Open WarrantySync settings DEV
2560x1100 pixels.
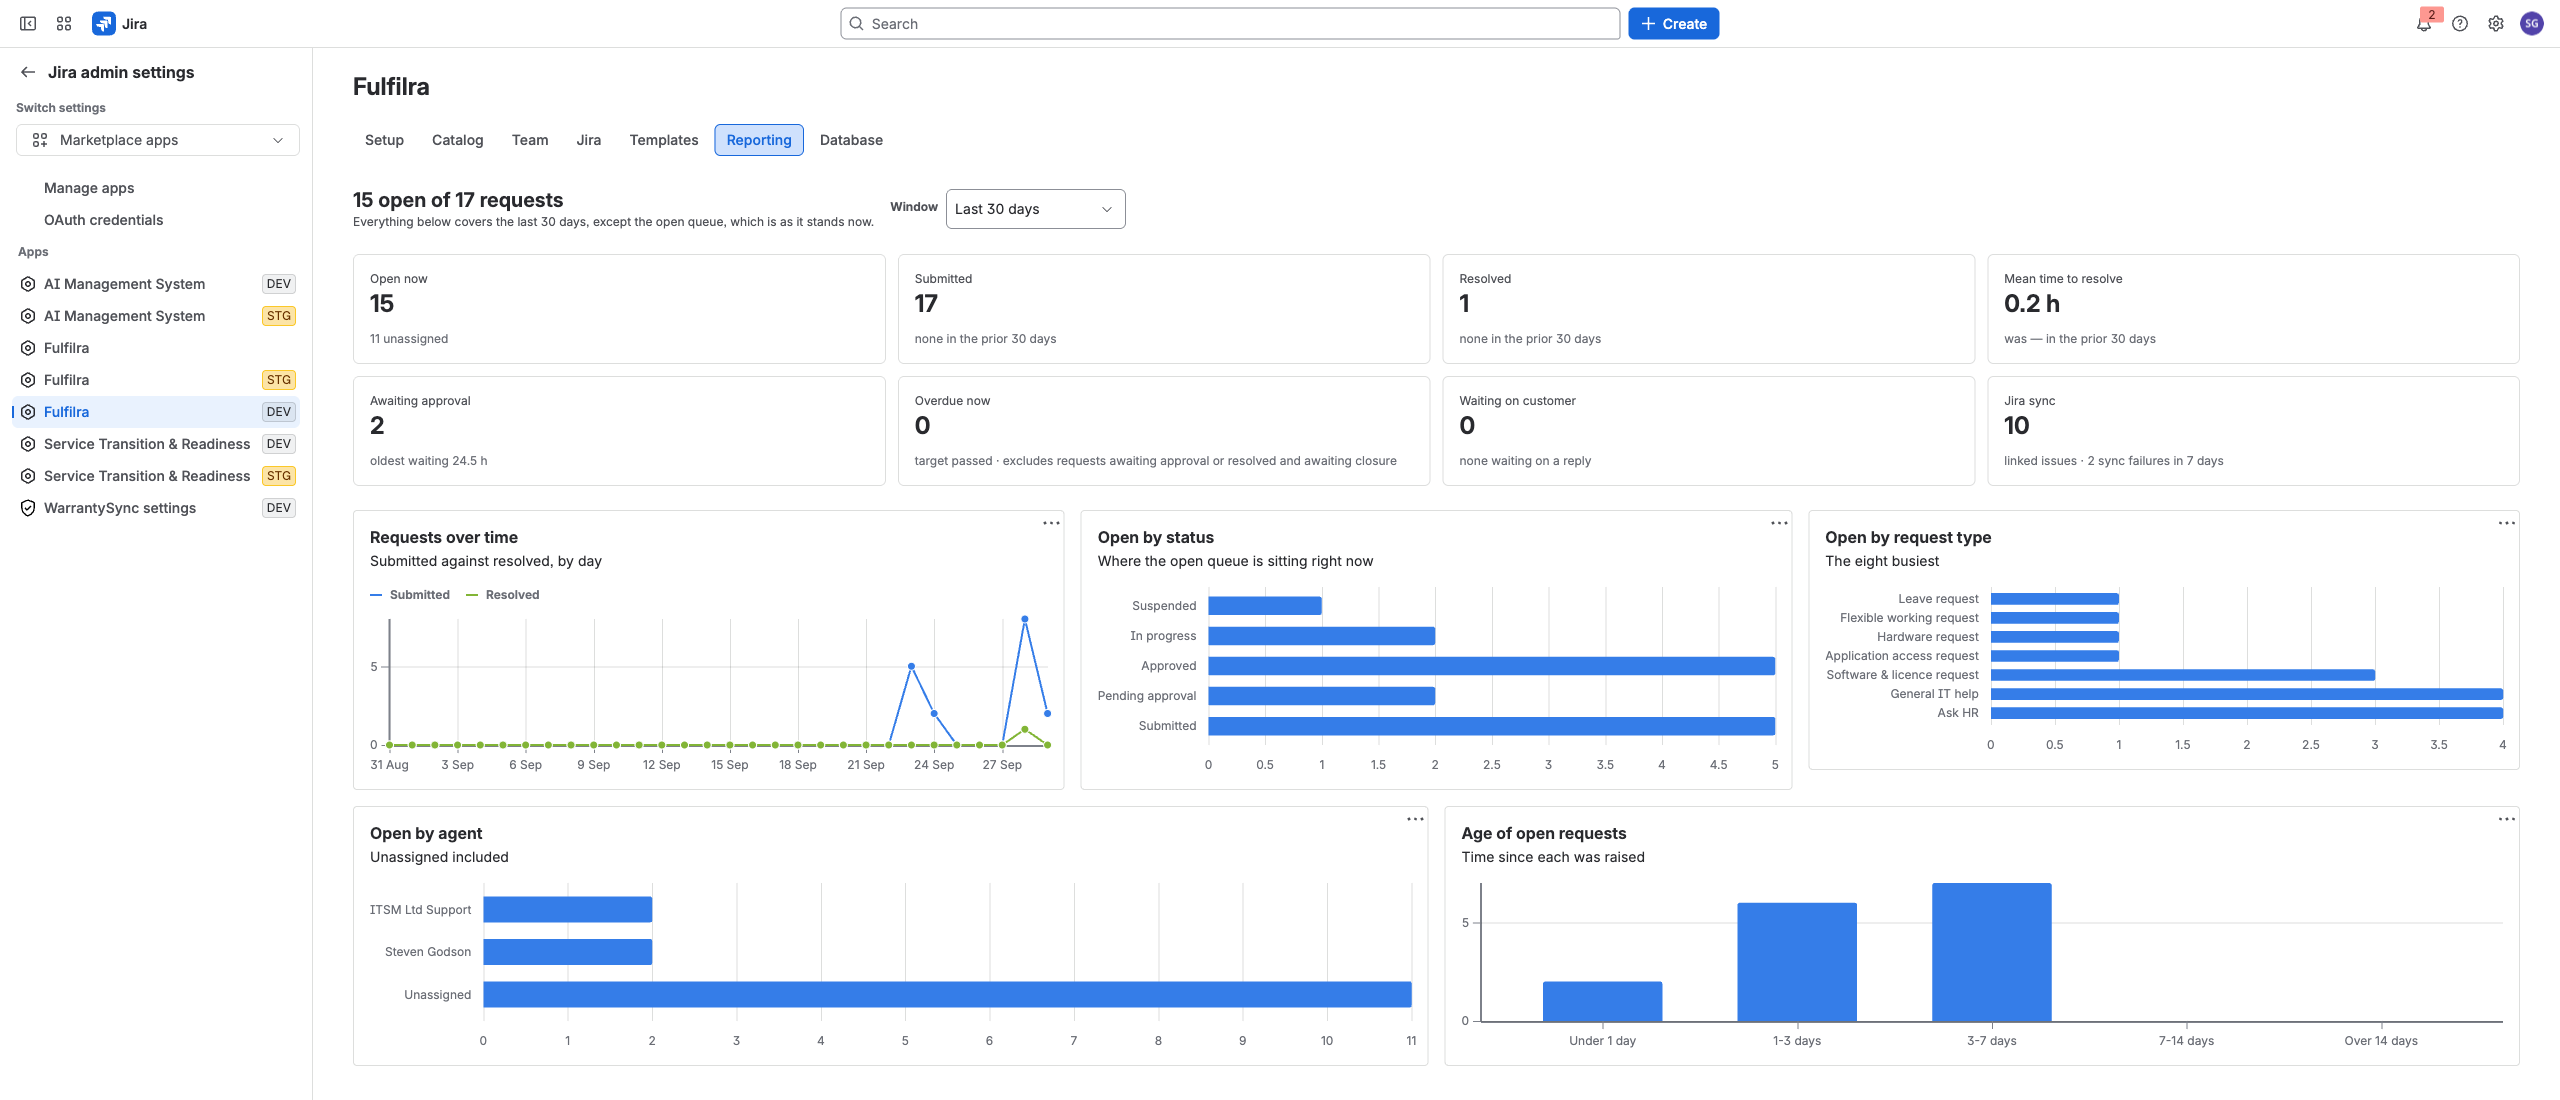tap(156, 508)
